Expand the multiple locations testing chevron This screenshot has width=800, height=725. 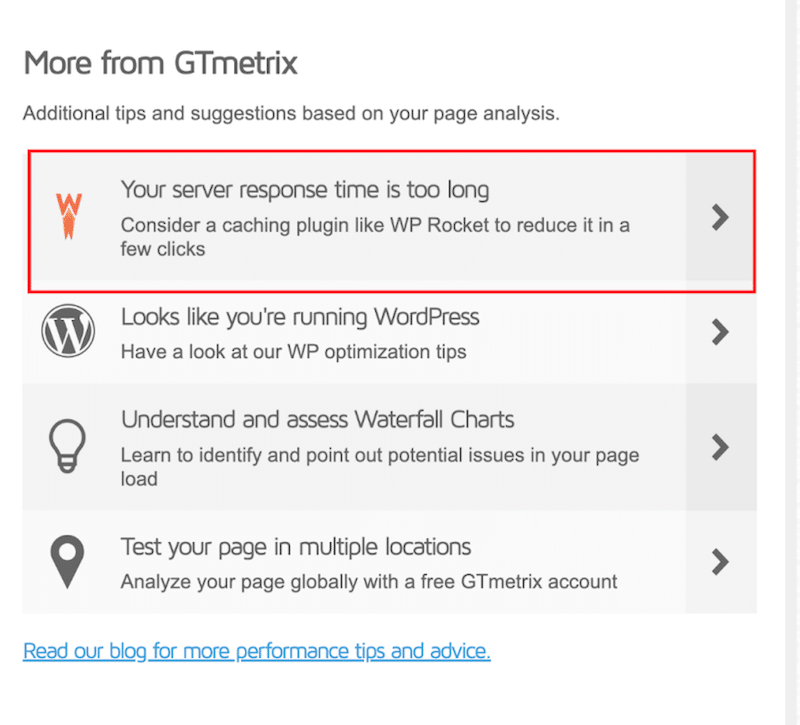pyautogui.click(x=722, y=562)
